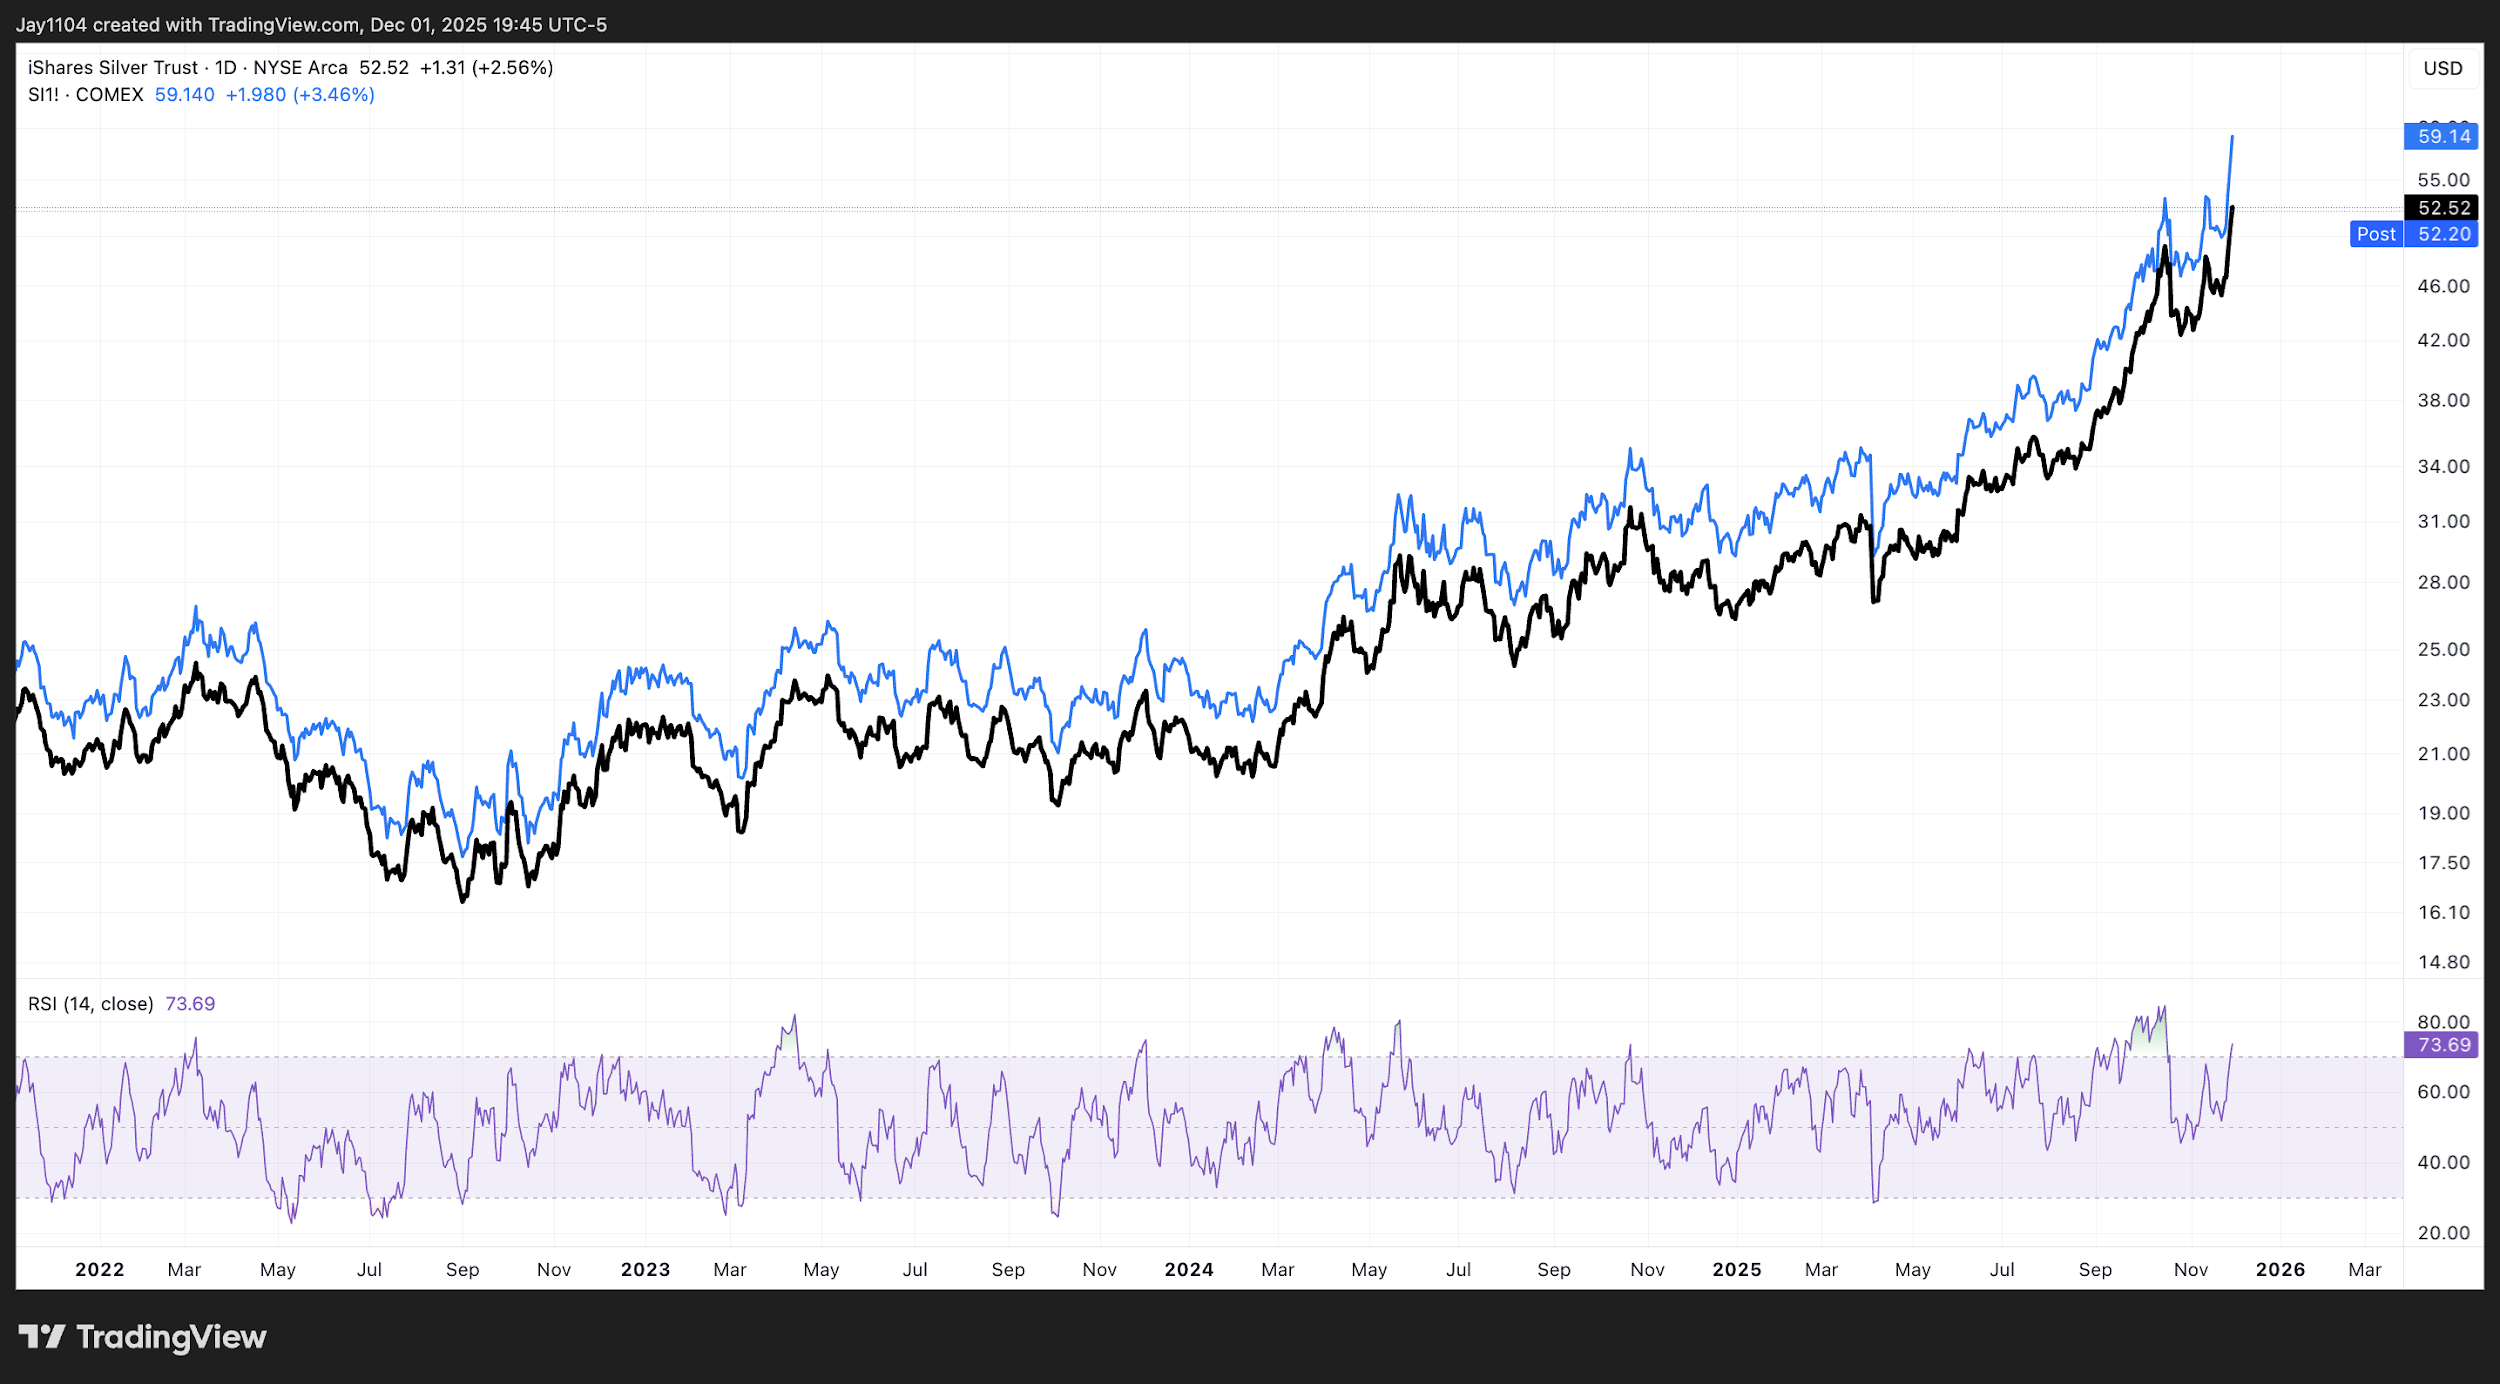Click the 20.00 RSI axis label
The image size is (2500, 1384).
[x=2443, y=1233]
